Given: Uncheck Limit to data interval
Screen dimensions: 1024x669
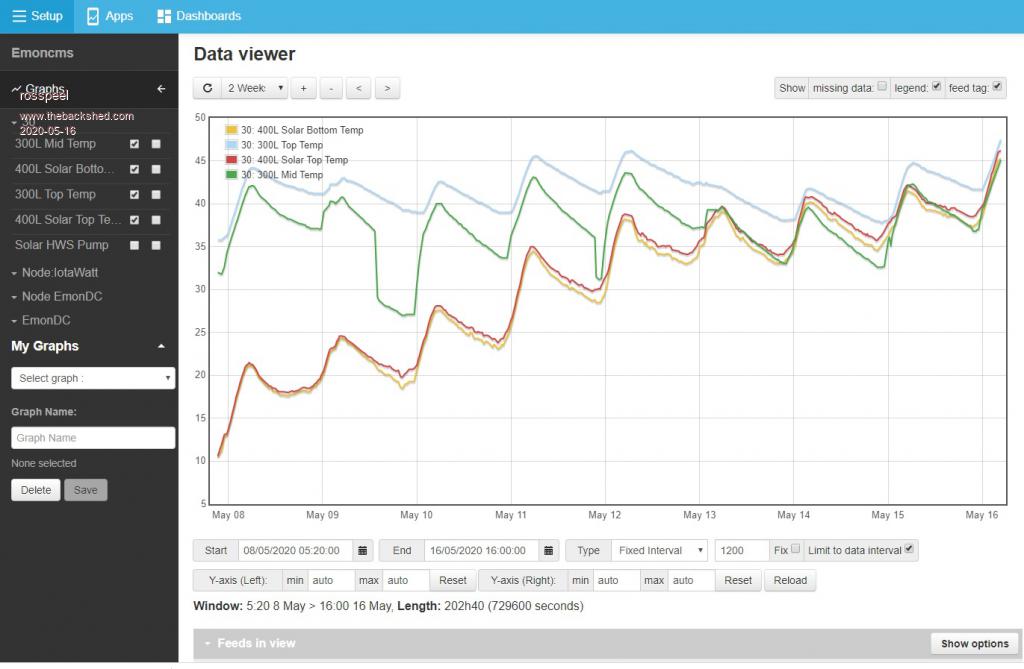Looking at the screenshot, I should click(x=908, y=549).
